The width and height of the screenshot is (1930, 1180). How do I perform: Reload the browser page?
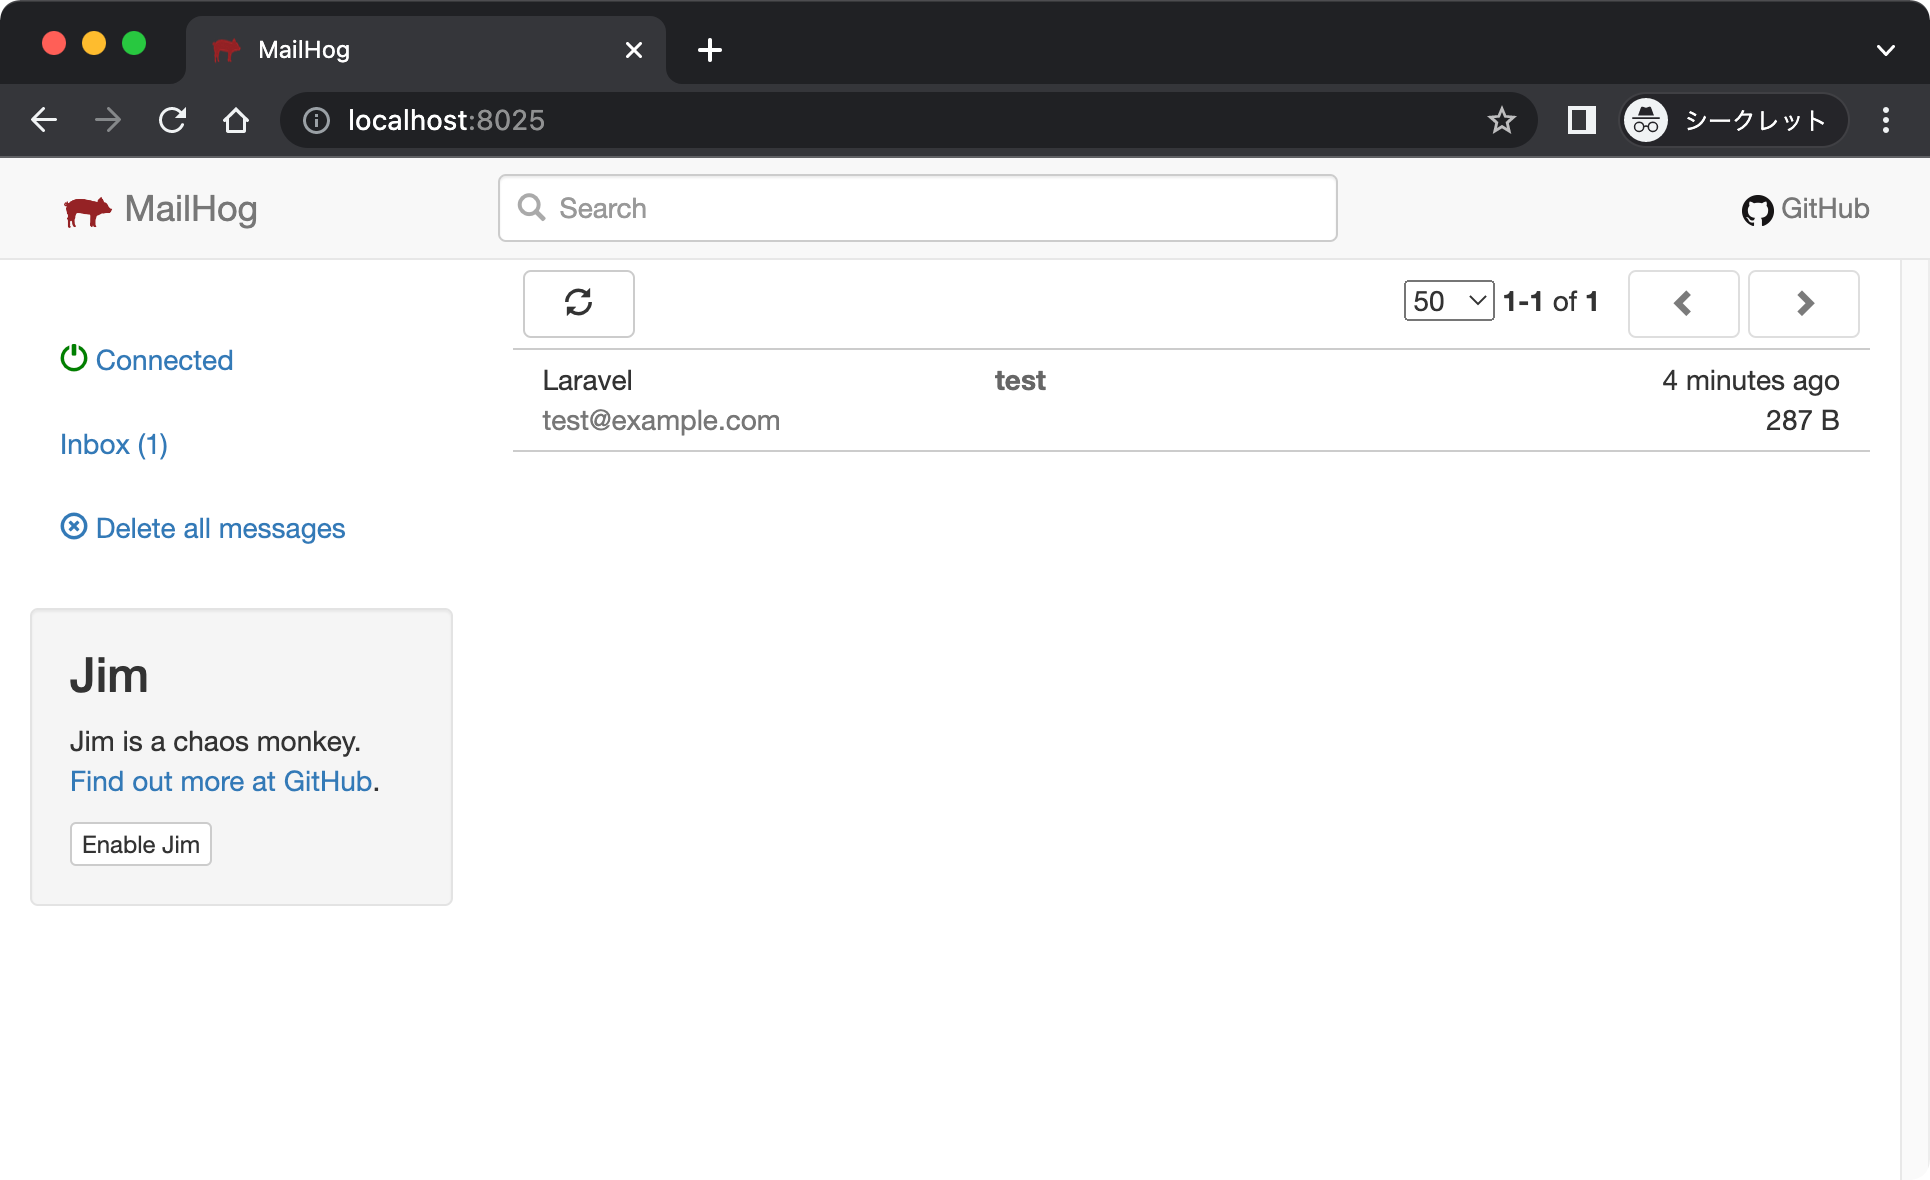(x=172, y=121)
